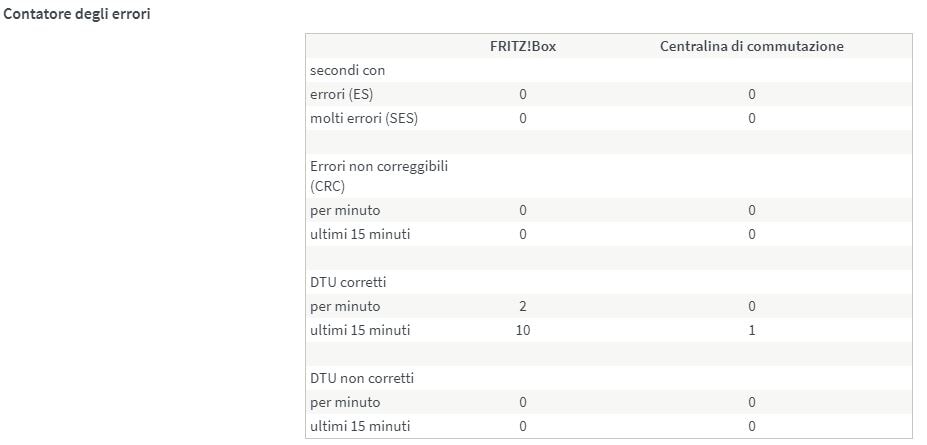The image size is (927, 445).
Task: Click Centralina DTU corretti per minuto value
Action: click(751, 306)
